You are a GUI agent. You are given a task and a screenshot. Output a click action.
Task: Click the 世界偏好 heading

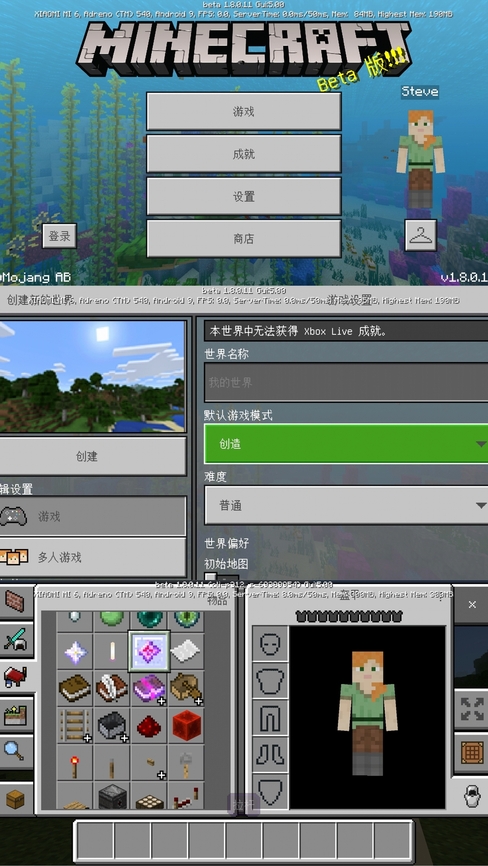(226, 543)
